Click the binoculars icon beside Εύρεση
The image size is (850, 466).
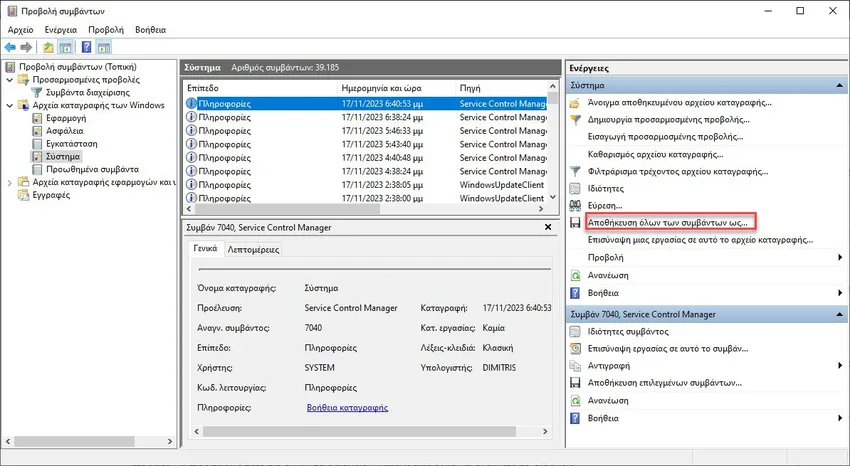point(575,206)
